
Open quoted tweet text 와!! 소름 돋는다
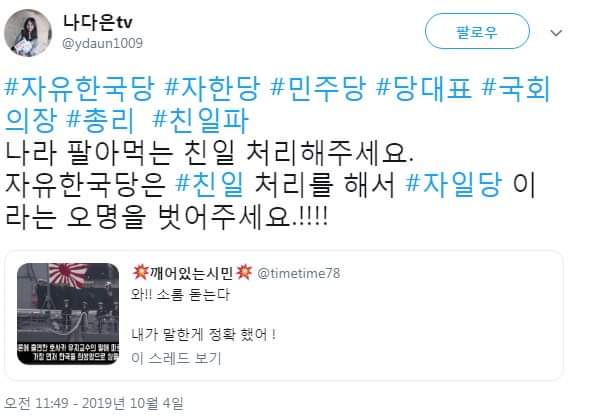[180, 295]
